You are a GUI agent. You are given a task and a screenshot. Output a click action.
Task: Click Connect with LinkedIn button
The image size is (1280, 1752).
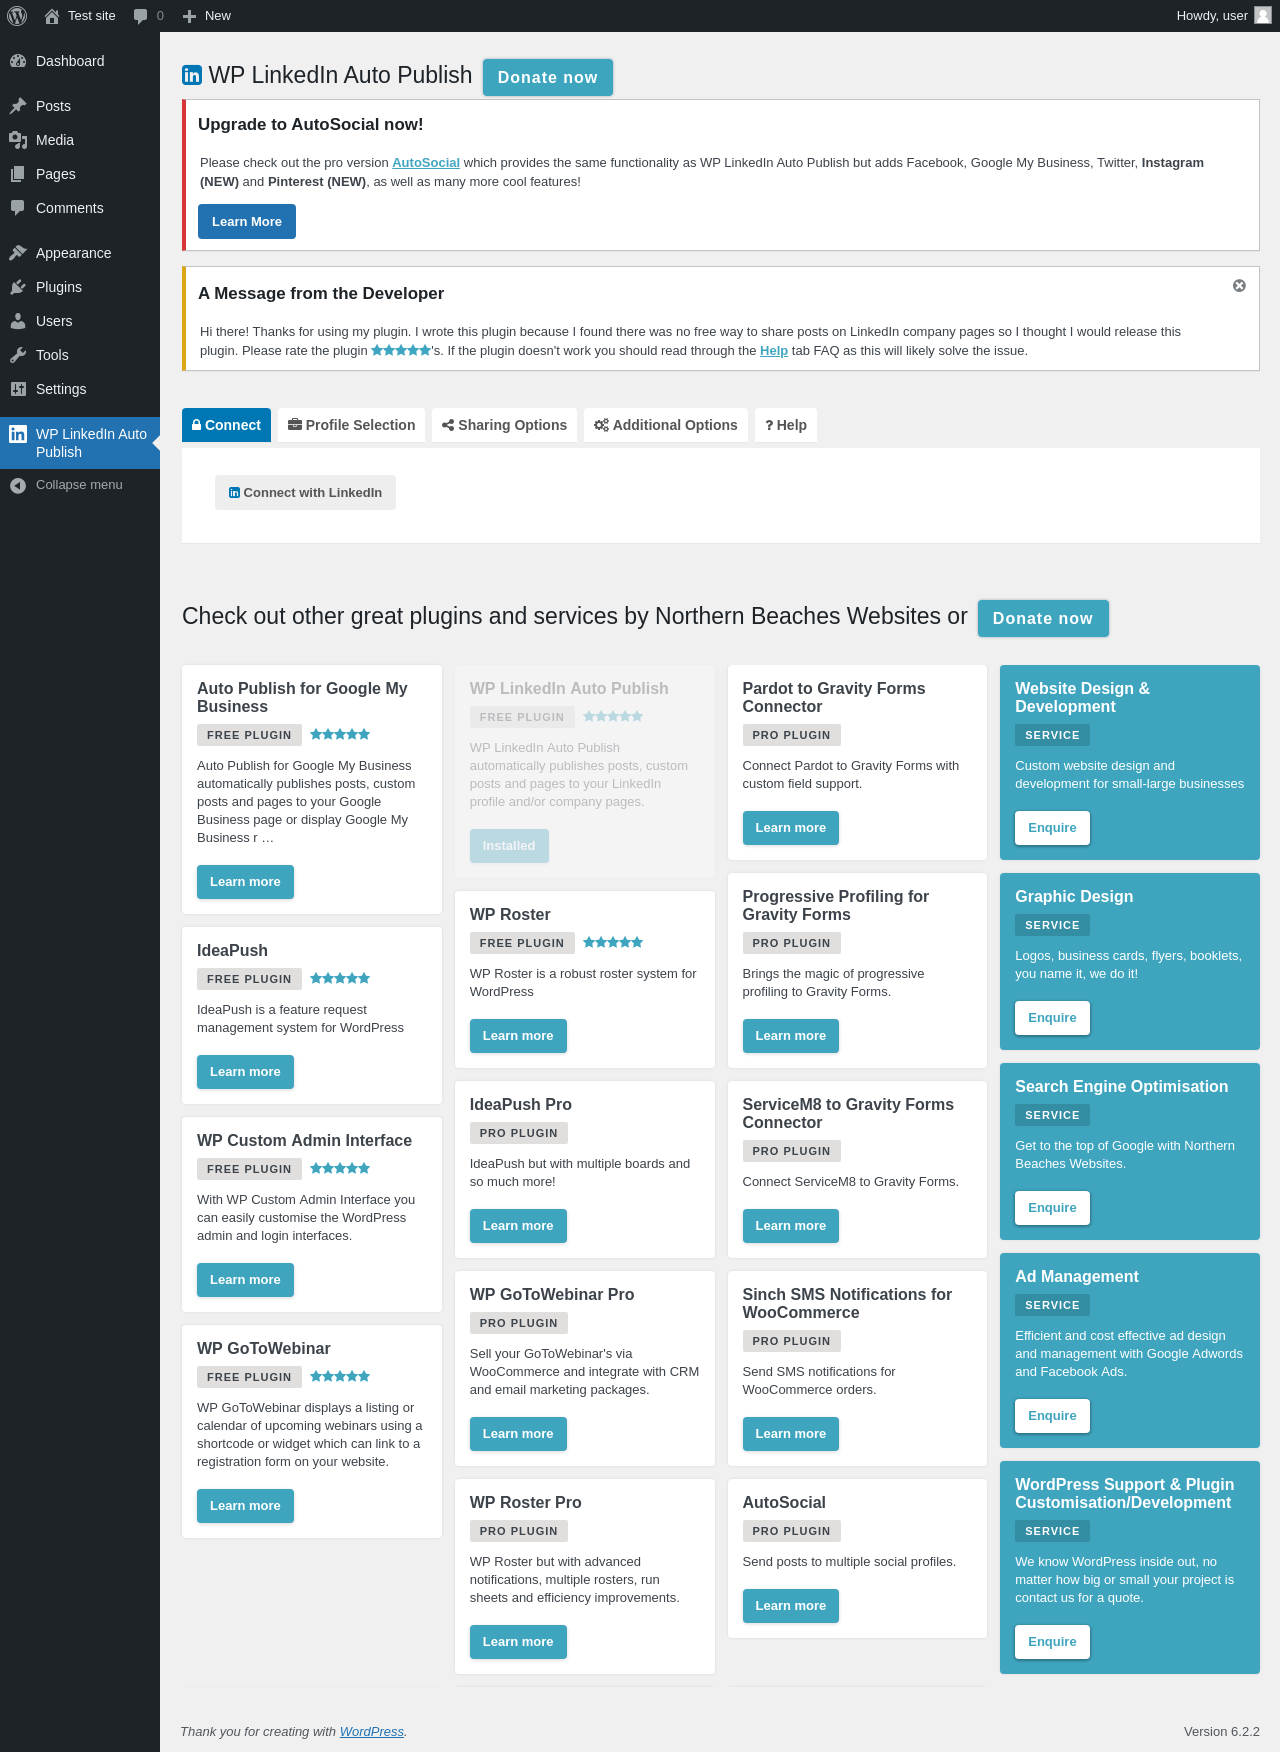point(305,493)
